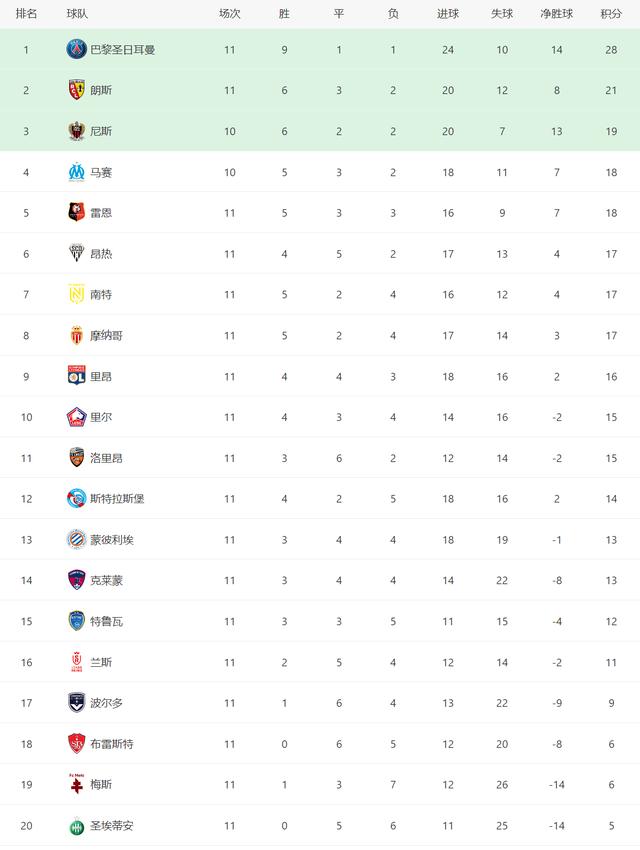Click the 进球 column header
Image resolution: width=640 pixels, height=850 pixels.
pyautogui.click(x=448, y=13)
